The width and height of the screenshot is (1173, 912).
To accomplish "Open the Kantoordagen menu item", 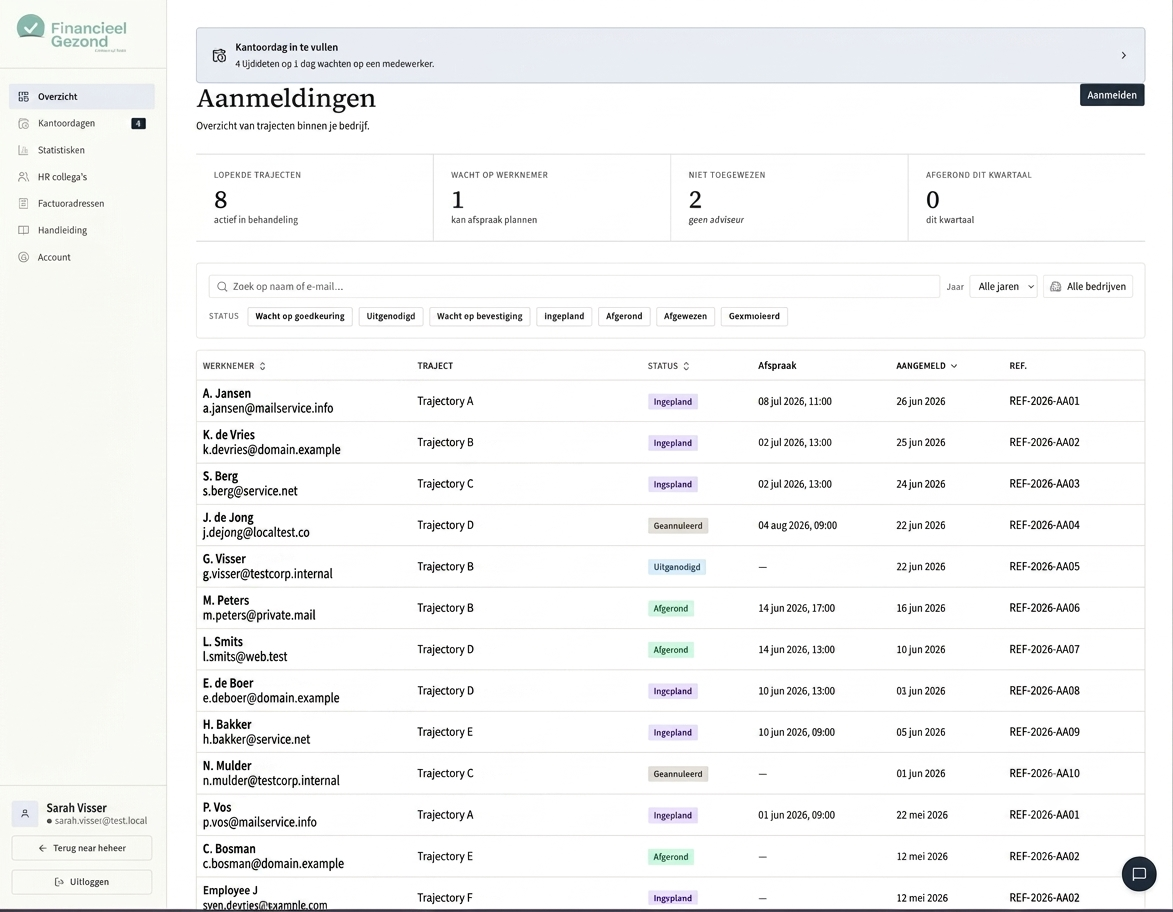I will (82, 123).
